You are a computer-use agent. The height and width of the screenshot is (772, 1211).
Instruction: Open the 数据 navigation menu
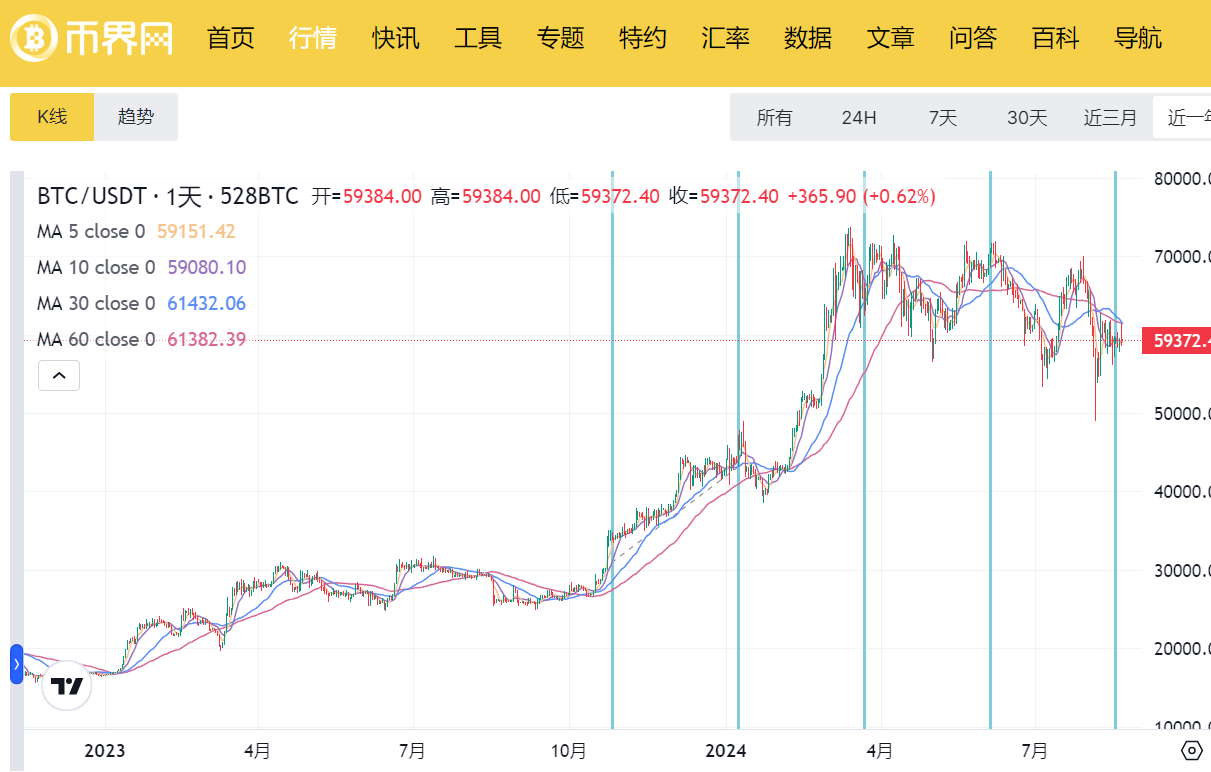tap(808, 38)
